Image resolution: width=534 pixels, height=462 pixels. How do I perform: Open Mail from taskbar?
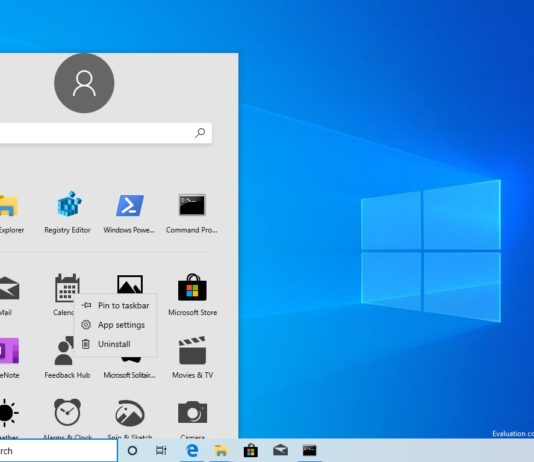(280, 450)
